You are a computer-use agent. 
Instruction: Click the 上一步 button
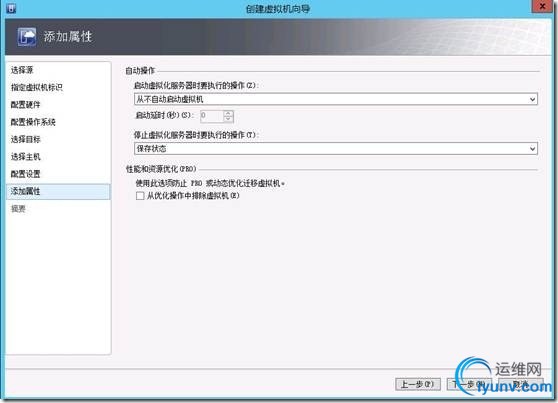pos(418,384)
